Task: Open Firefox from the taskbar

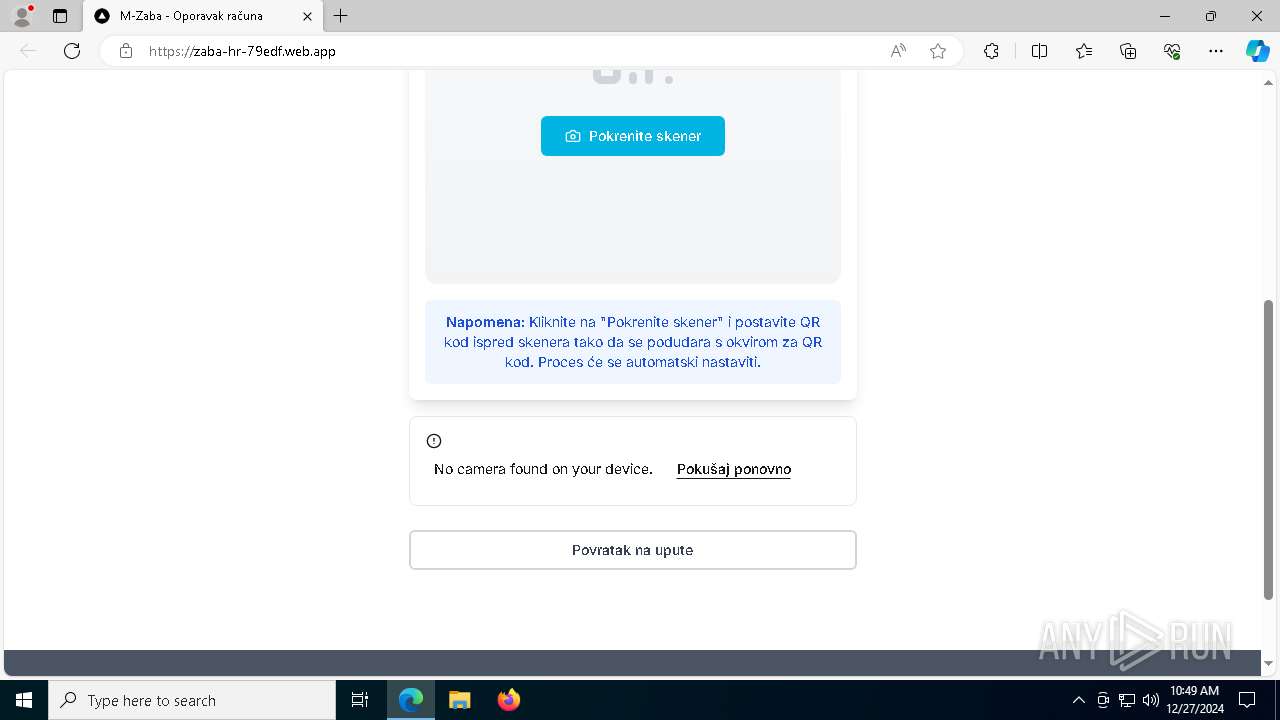Action: click(509, 700)
